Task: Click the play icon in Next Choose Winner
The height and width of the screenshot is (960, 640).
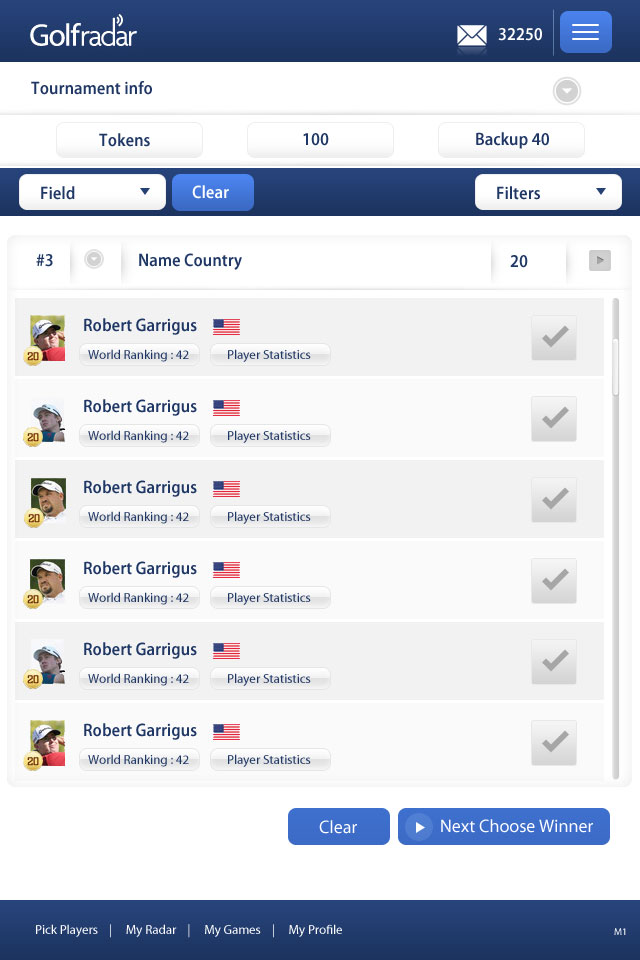Action: (x=419, y=827)
